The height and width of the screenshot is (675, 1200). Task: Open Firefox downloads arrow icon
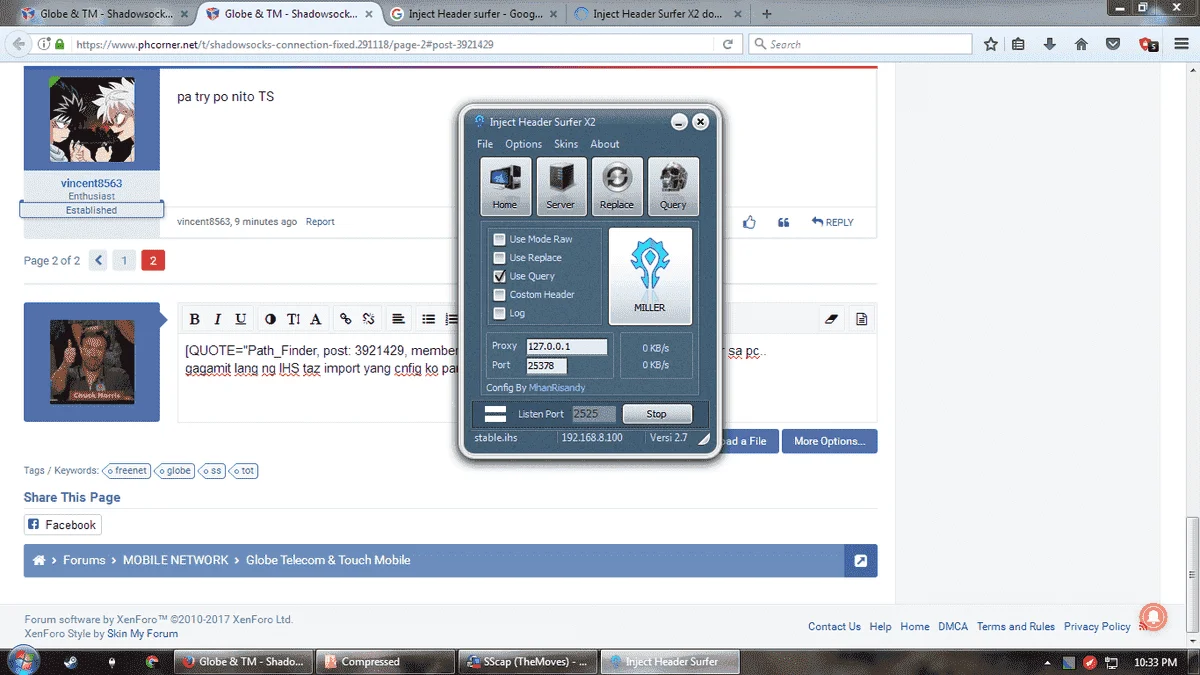(1049, 44)
